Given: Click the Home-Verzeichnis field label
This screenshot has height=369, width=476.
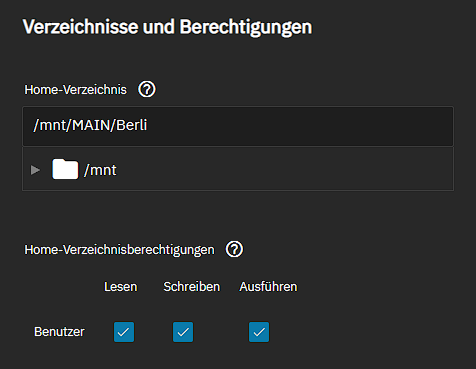Looking at the screenshot, I should click(x=76, y=90).
